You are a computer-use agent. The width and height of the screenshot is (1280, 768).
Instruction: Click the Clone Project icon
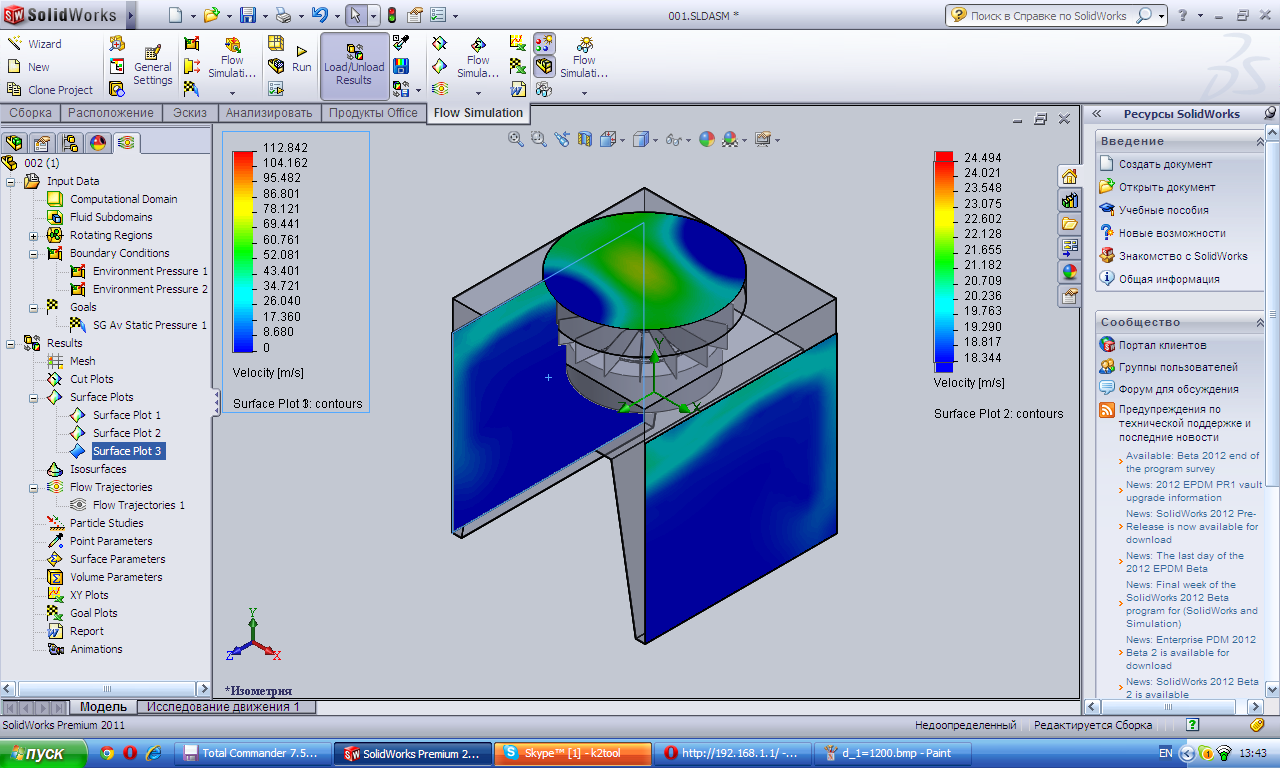[x=50, y=90]
